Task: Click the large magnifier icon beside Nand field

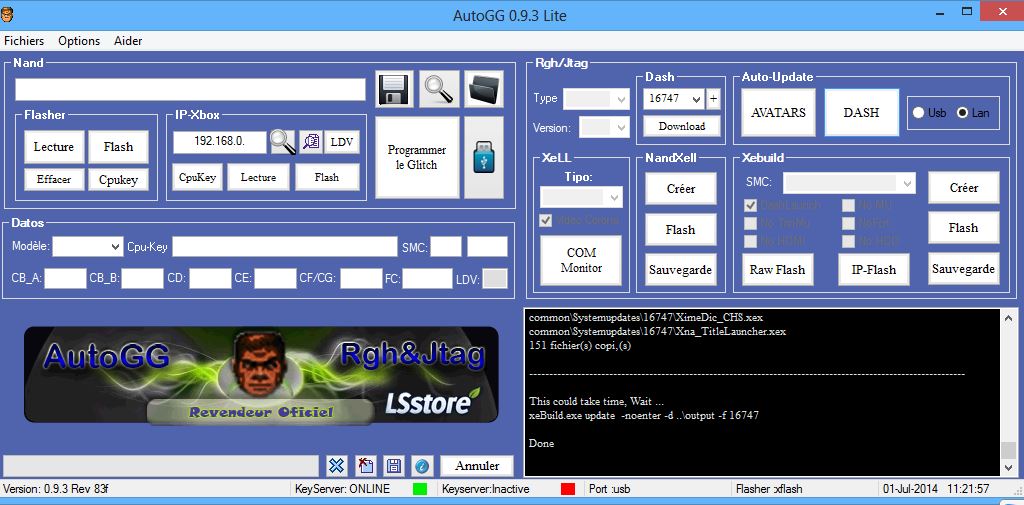Action: point(439,89)
